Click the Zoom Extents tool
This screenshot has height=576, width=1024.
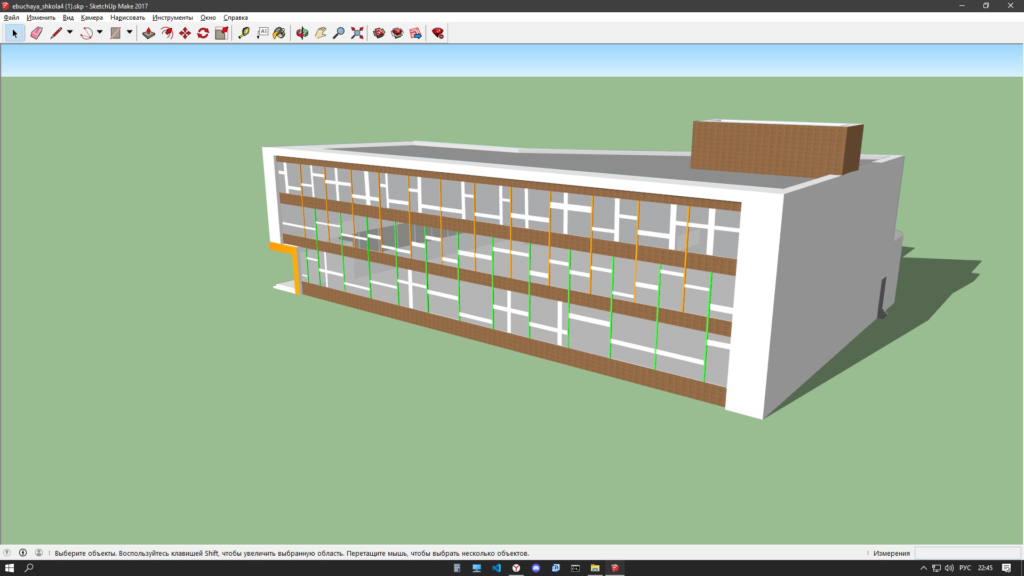(357, 33)
